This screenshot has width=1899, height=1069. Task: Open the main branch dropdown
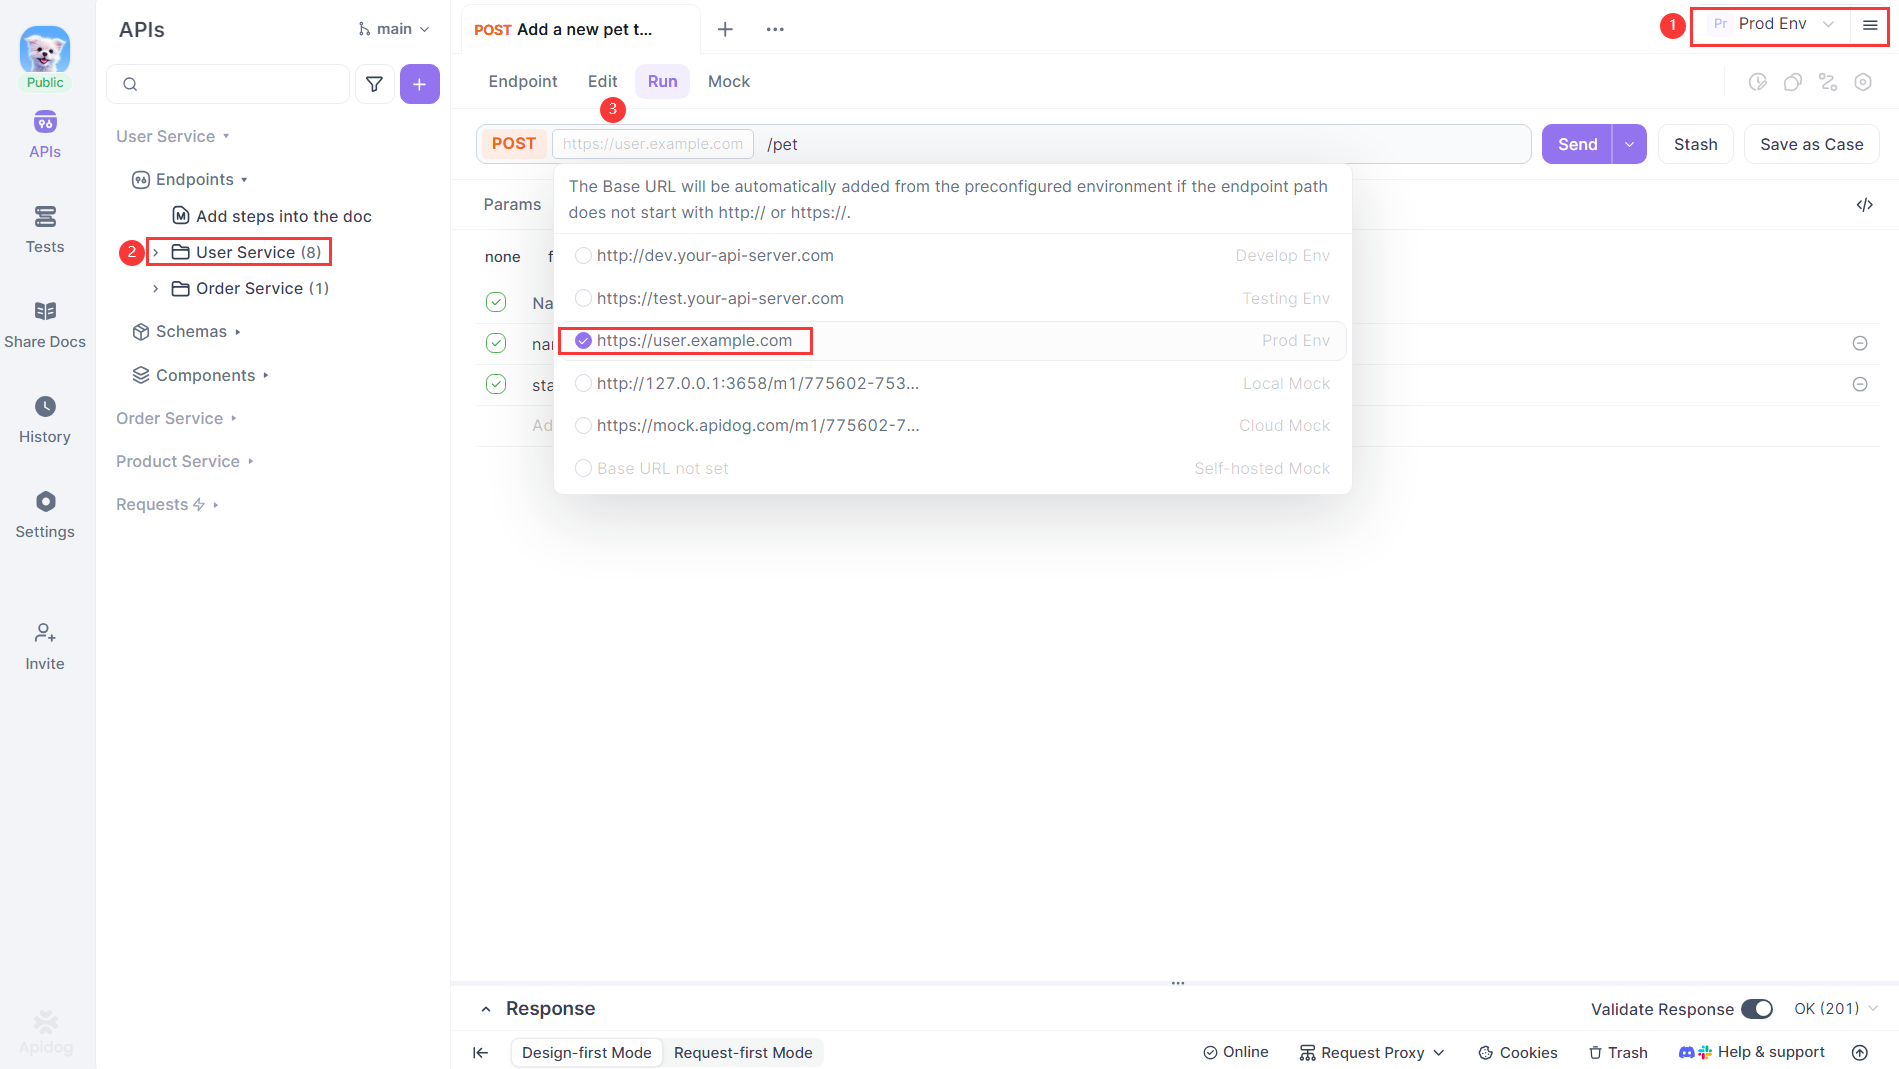point(394,29)
